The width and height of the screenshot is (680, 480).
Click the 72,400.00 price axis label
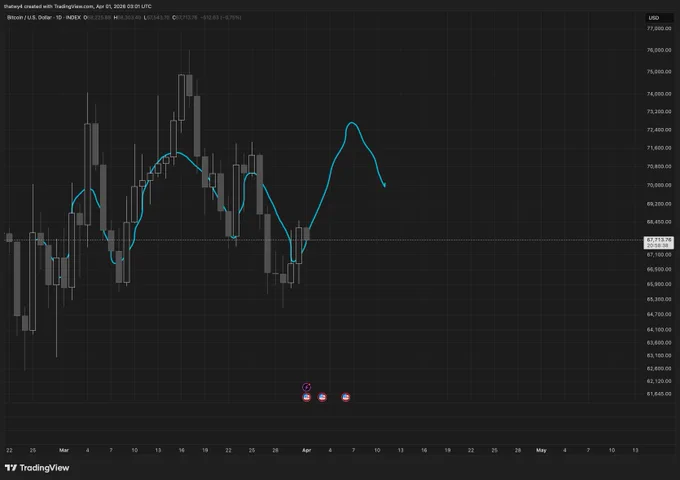659,130
